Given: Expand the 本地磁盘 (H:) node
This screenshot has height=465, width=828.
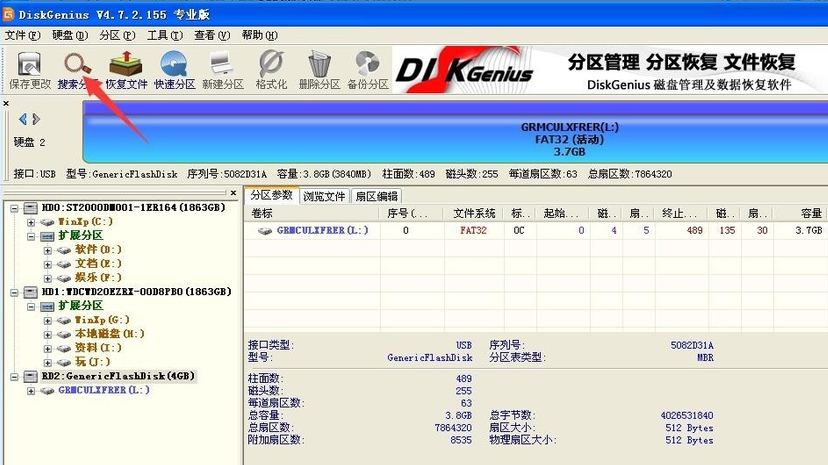Looking at the screenshot, I should pyautogui.click(x=48, y=334).
